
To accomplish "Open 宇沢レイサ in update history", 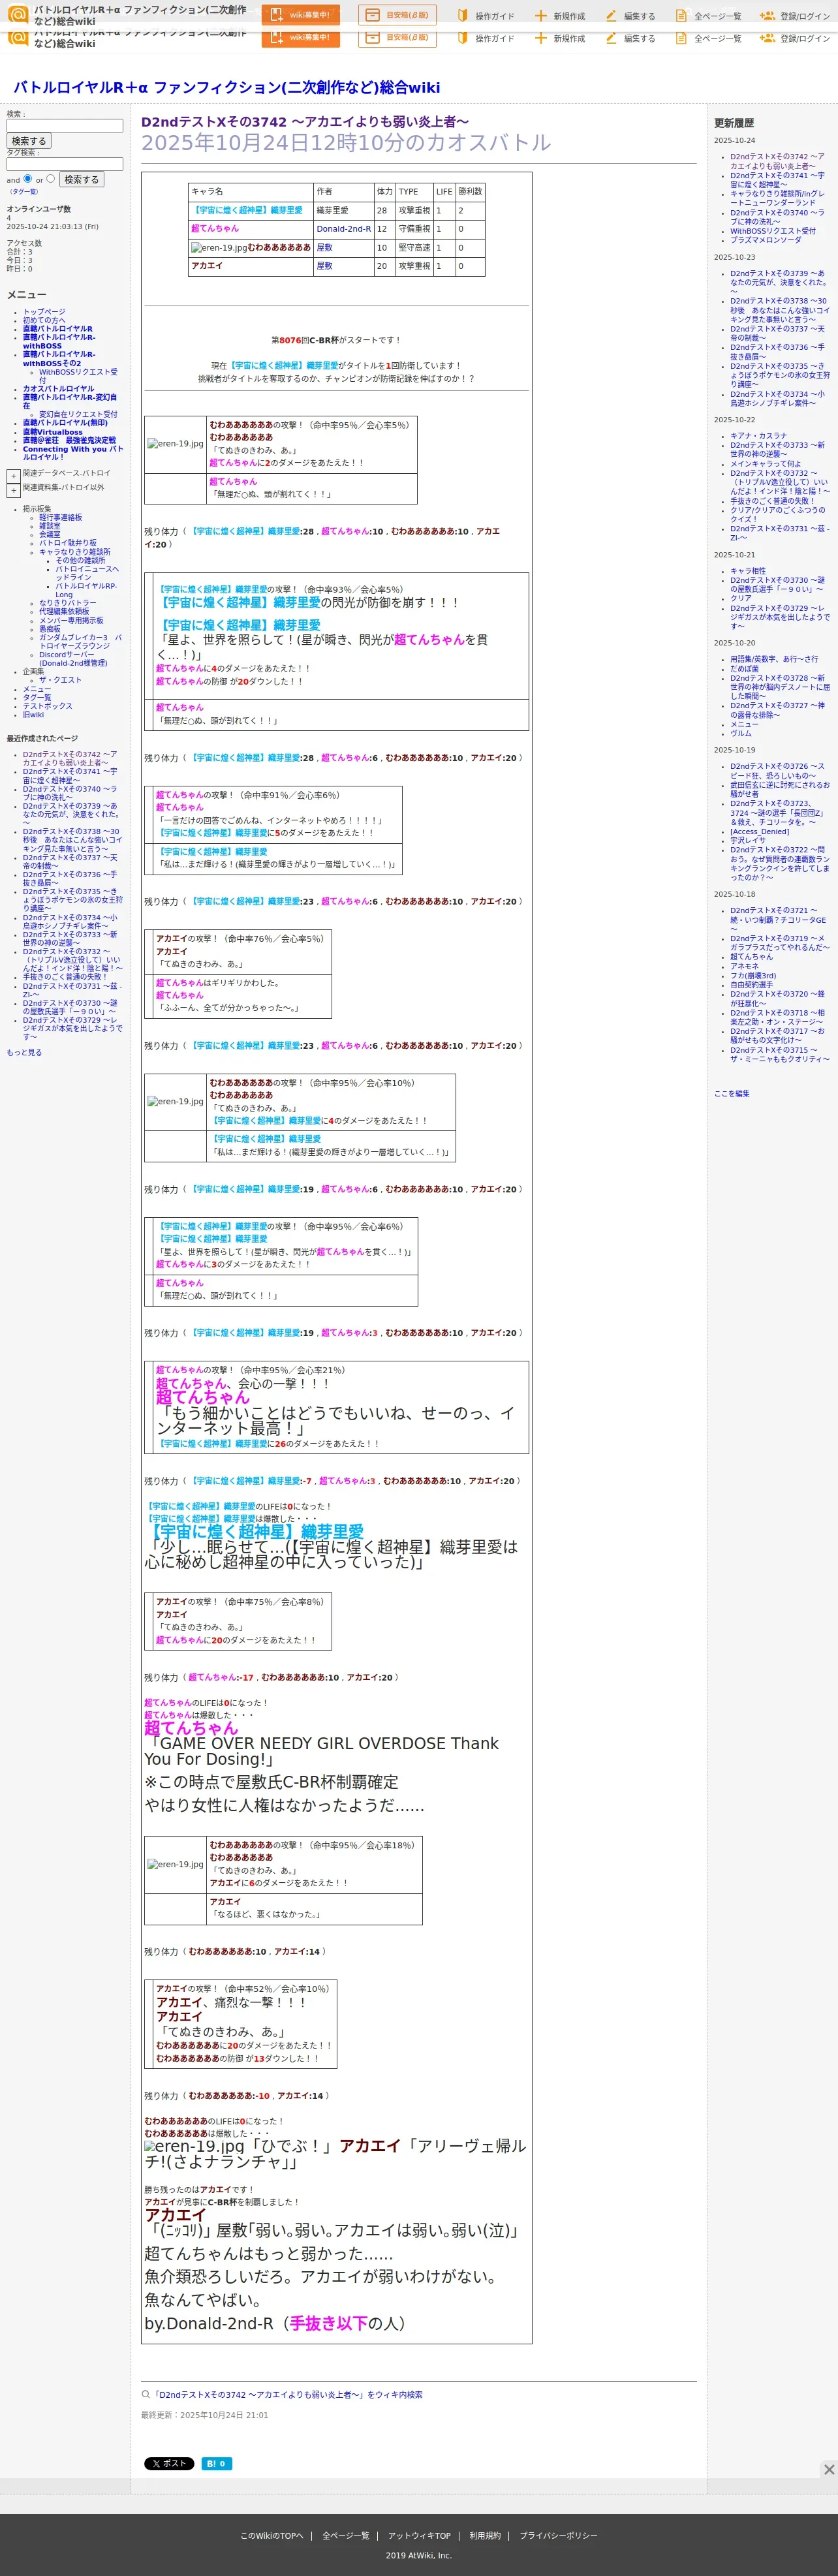I will pos(748,840).
